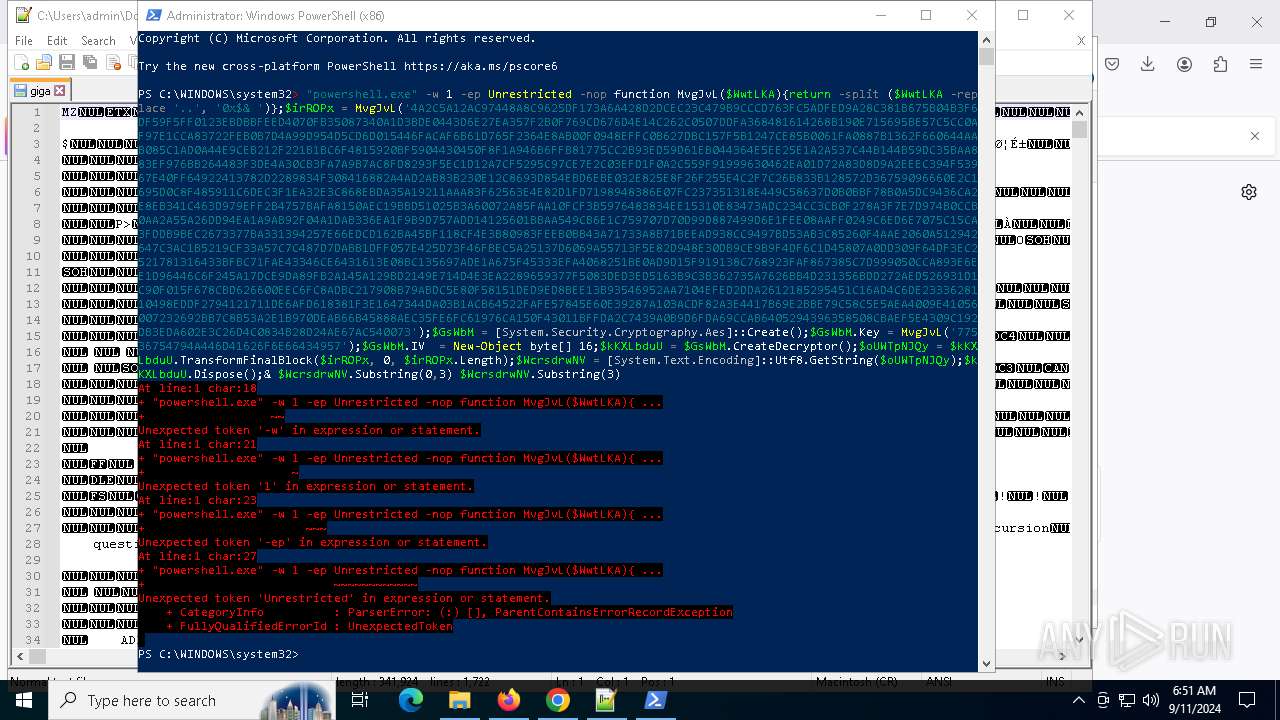Click the network icon in system tray
The image size is (1280, 720).
tap(1127, 700)
